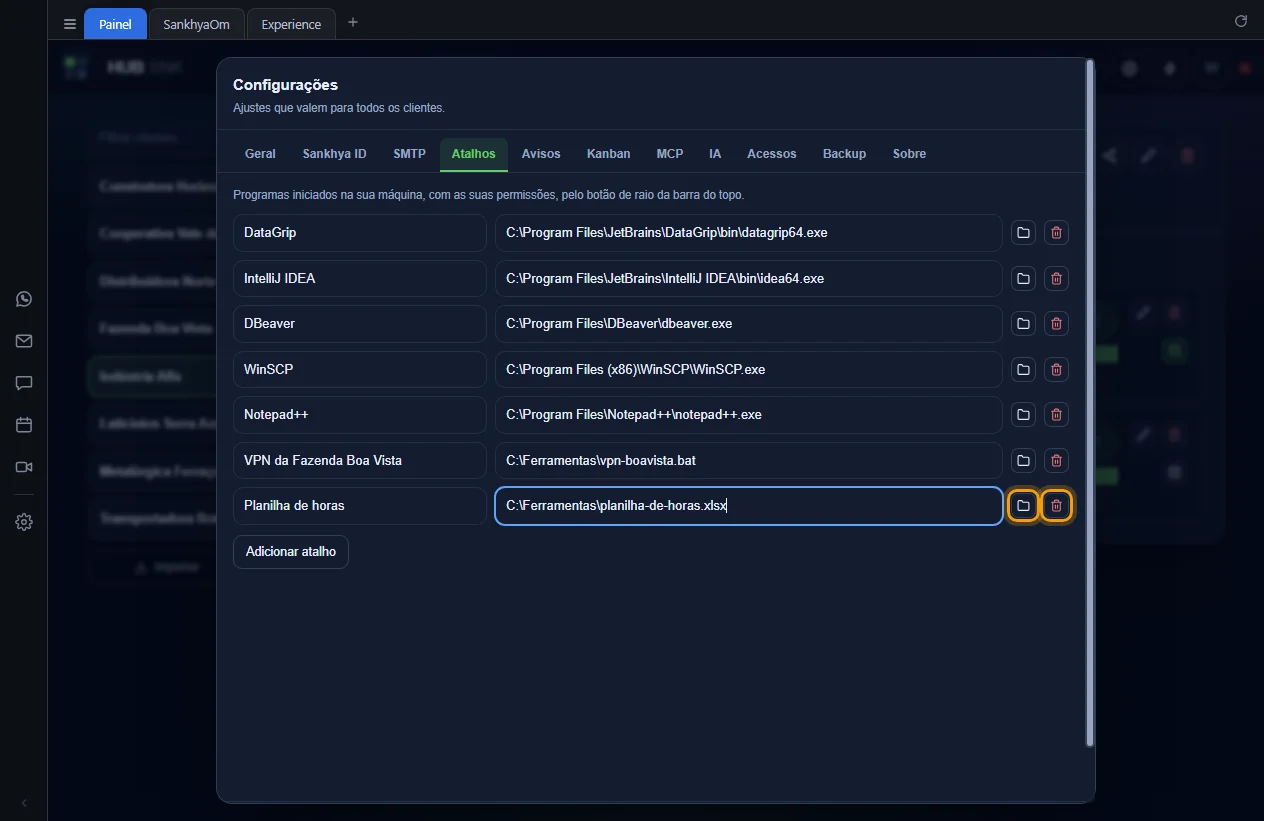The width and height of the screenshot is (1264, 821).
Task: Delete the IntelliJ IDEA shortcut
Action: 1056,278
